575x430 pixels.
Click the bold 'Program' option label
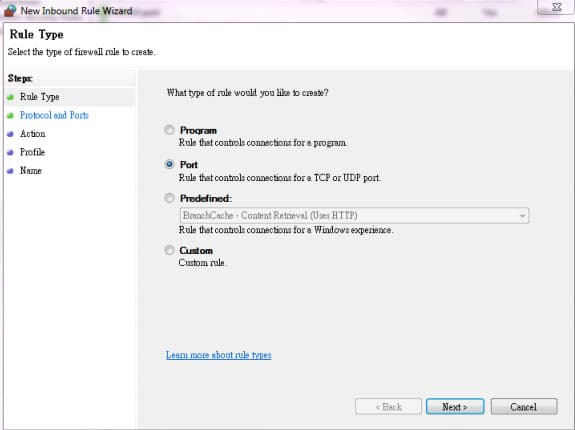[198, 131]
